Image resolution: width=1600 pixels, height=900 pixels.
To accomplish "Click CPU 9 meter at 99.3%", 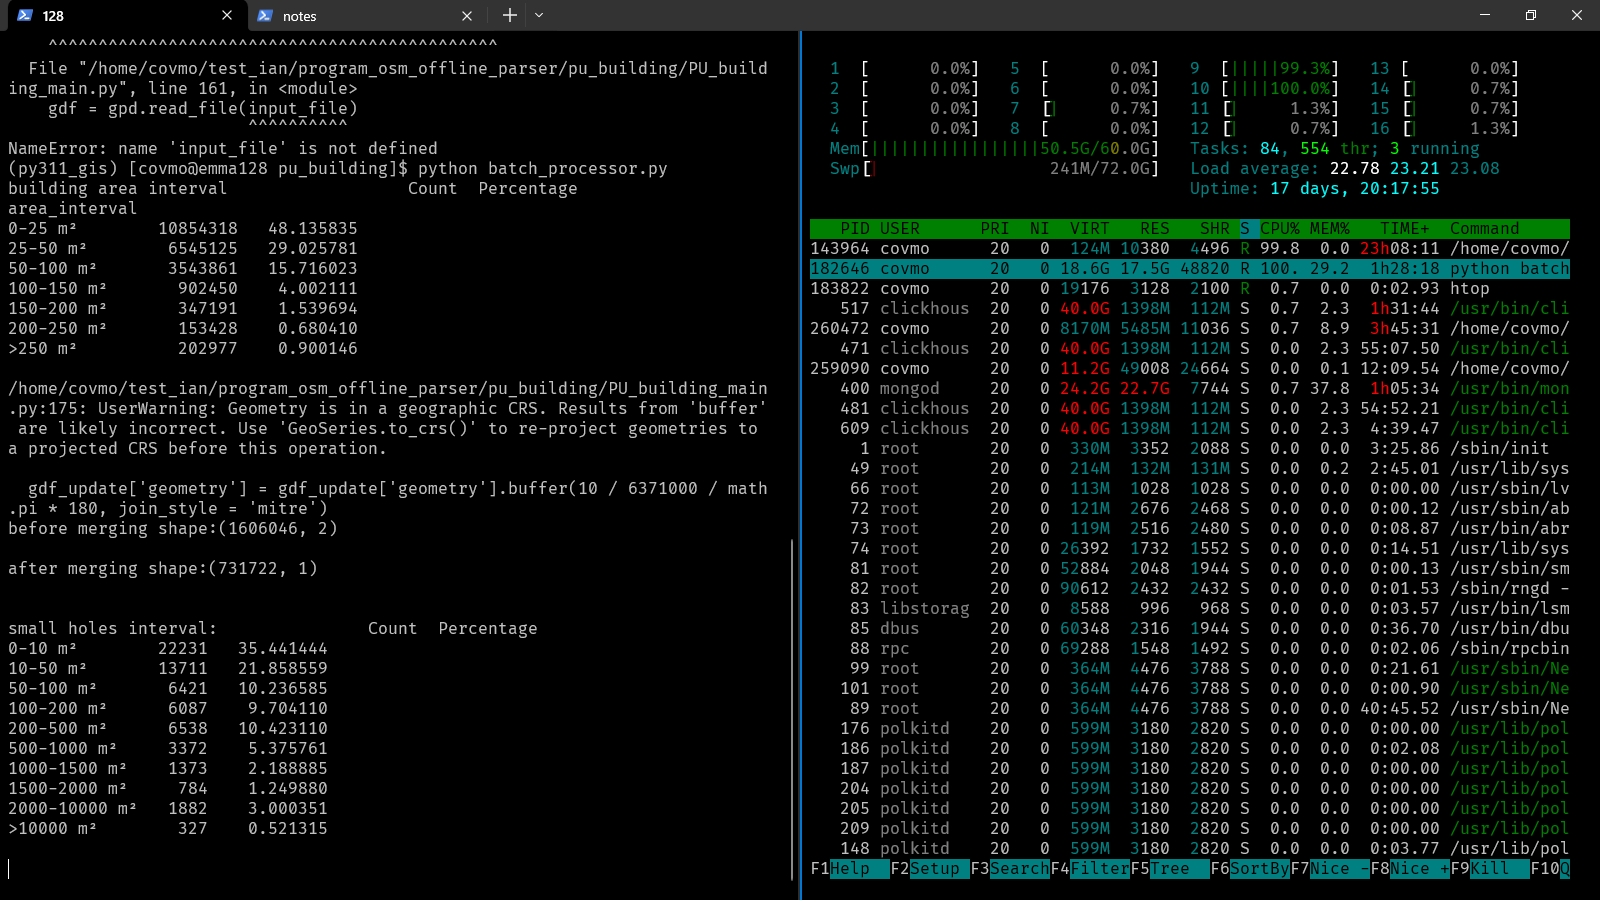I will pyautogui.click(x=1265, y=69).
